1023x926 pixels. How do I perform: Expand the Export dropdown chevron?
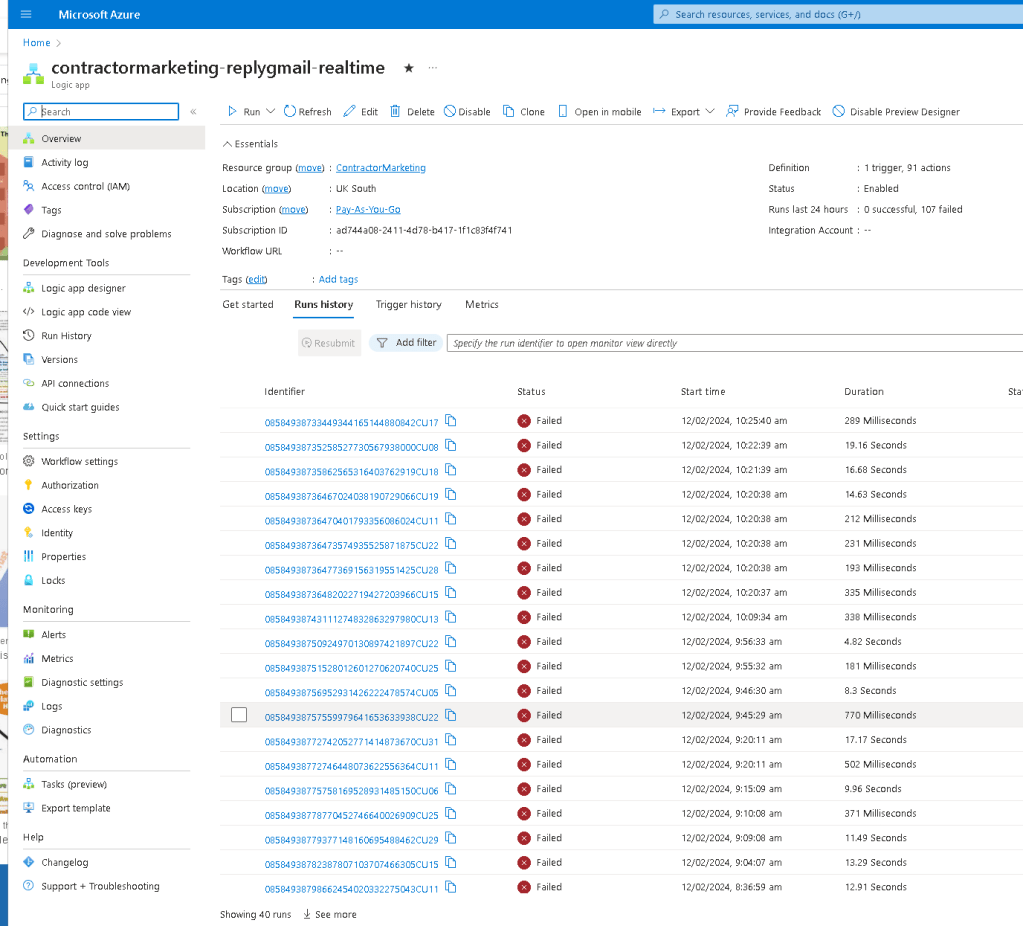[x=710, y=112]
